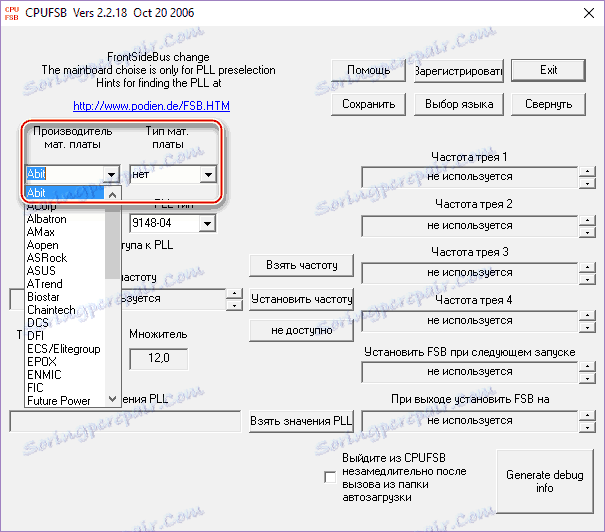Click the Установить частоту button
Viewport: 605px width, 532px height.
301,299
